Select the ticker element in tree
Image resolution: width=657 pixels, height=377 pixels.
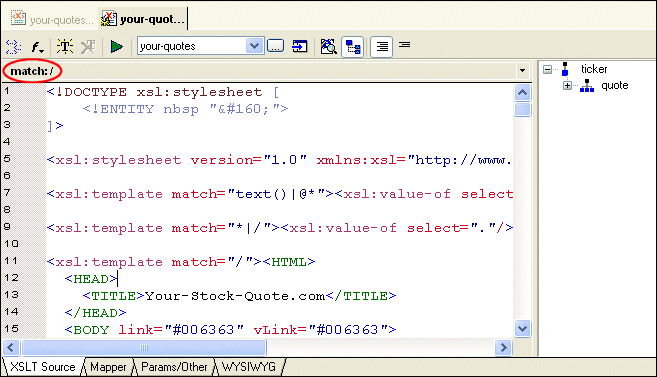594,69
